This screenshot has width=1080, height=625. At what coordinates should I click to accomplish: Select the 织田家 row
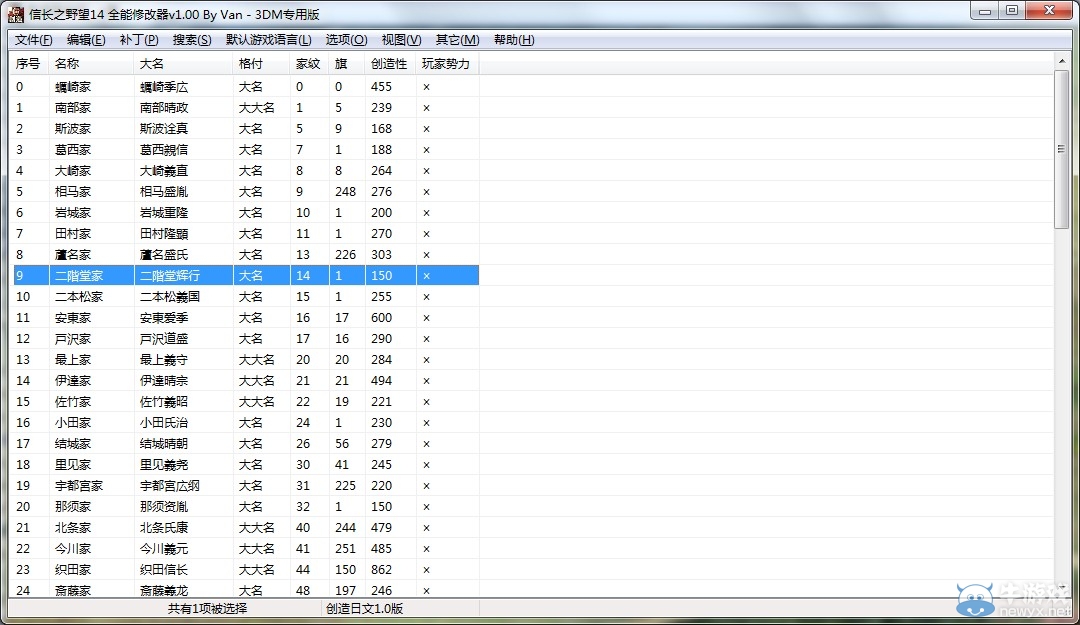pos(246,570)
